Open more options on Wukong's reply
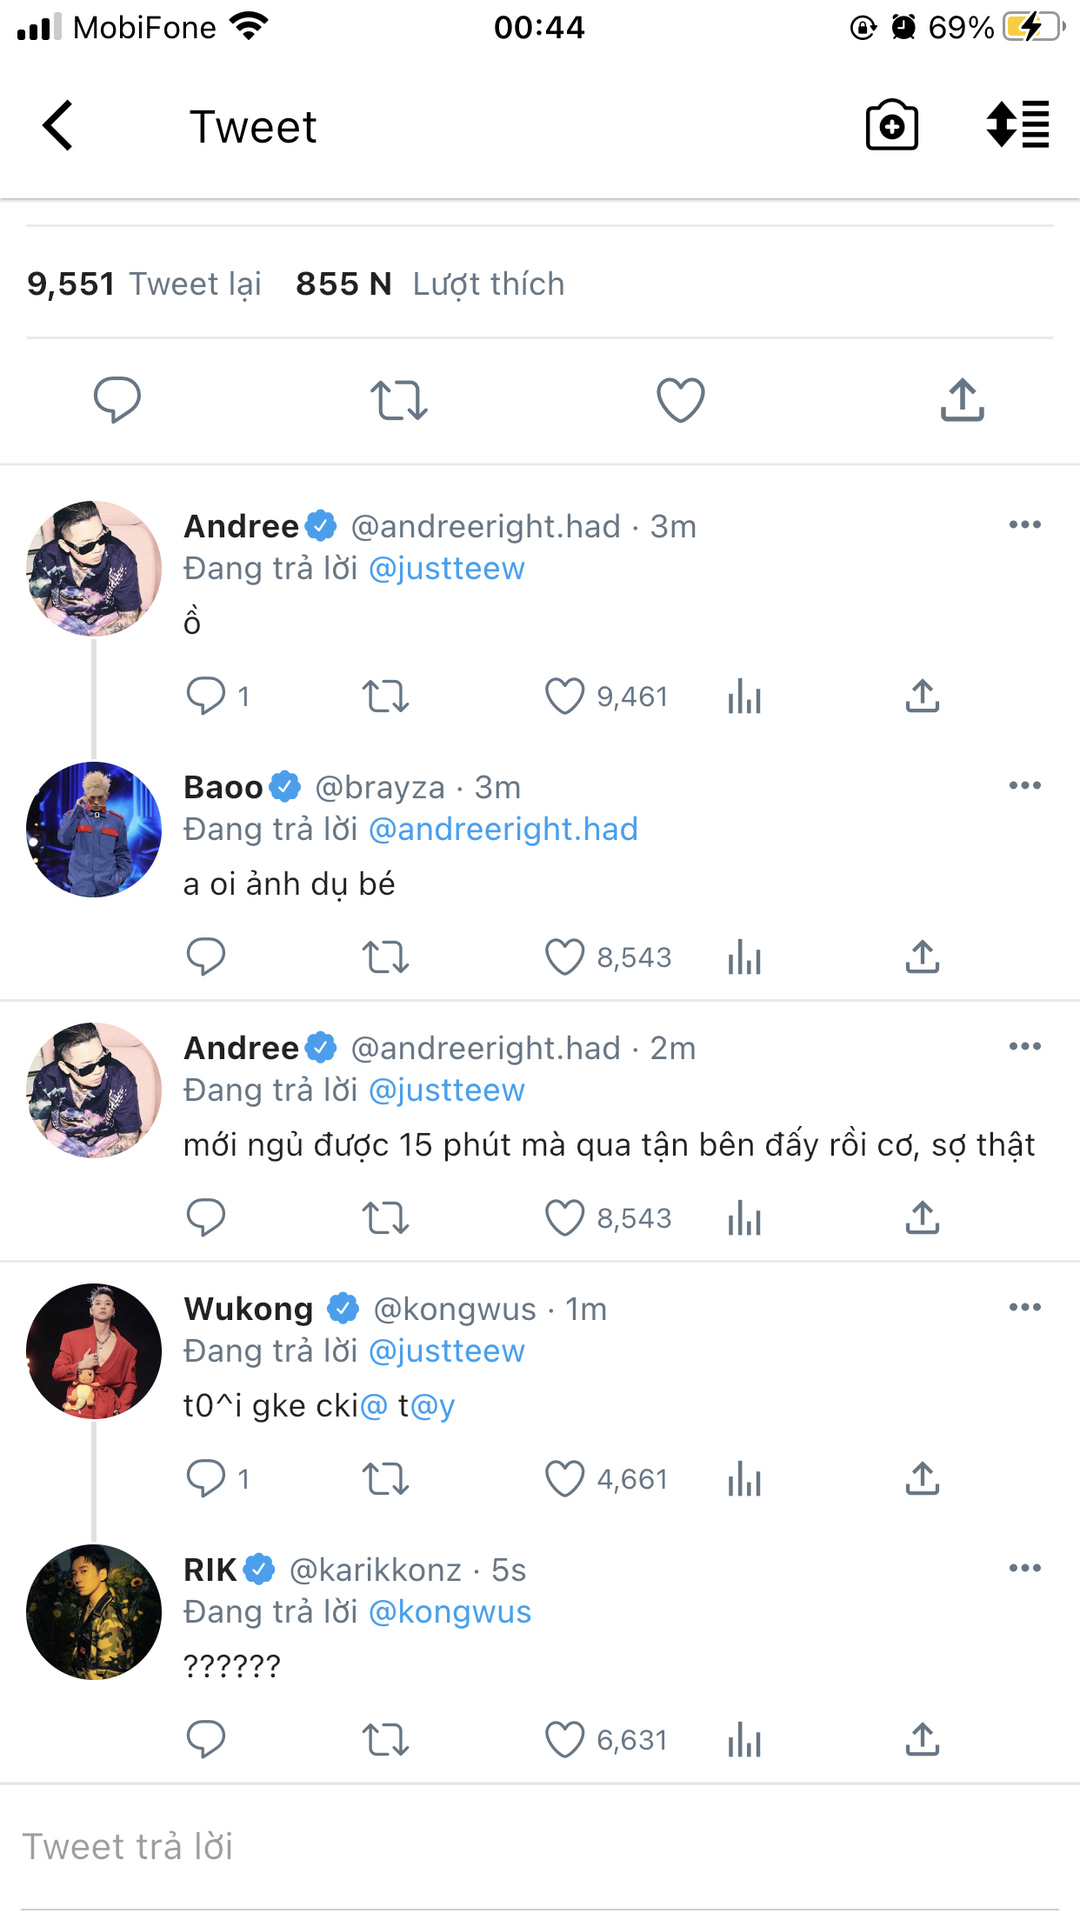Screen dimensions: 1080x1920 [1025, 1308]
